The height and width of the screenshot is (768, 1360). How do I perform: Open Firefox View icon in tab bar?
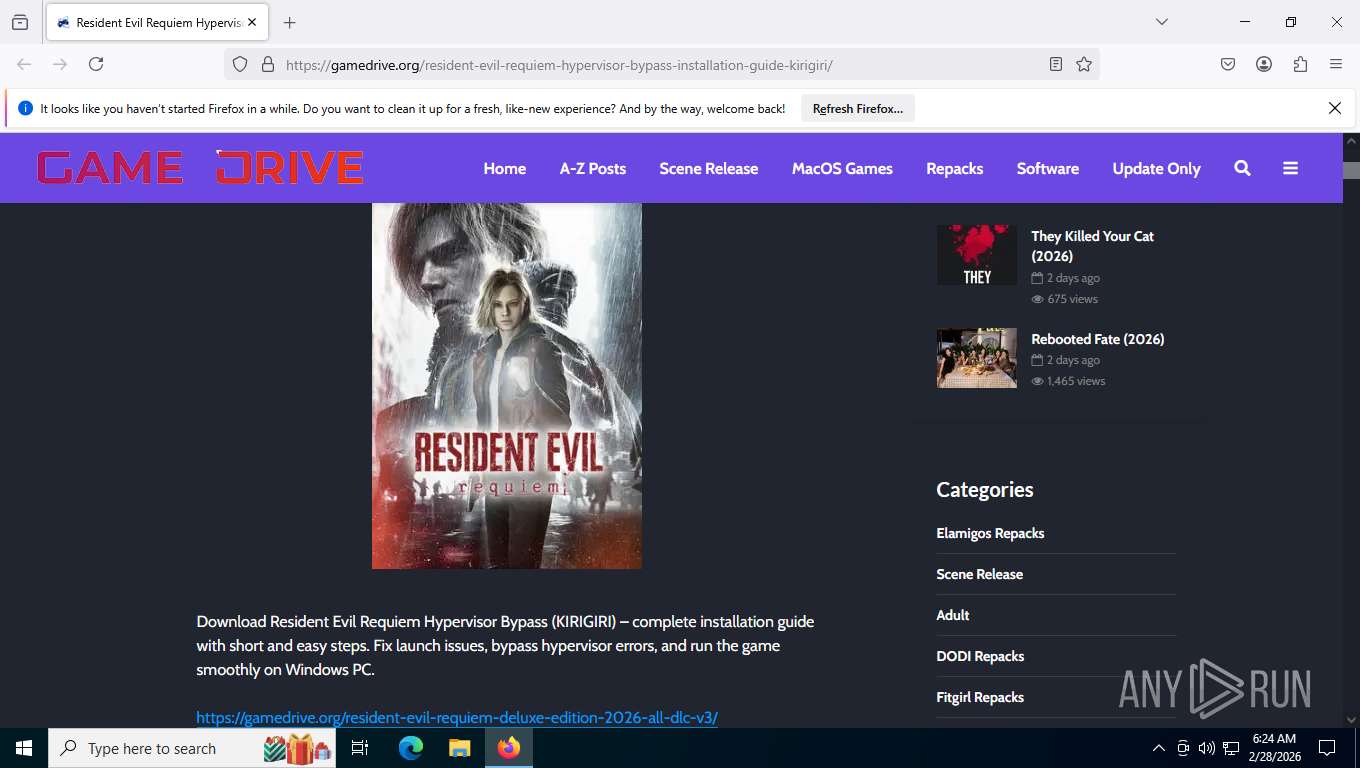point(20,22)
